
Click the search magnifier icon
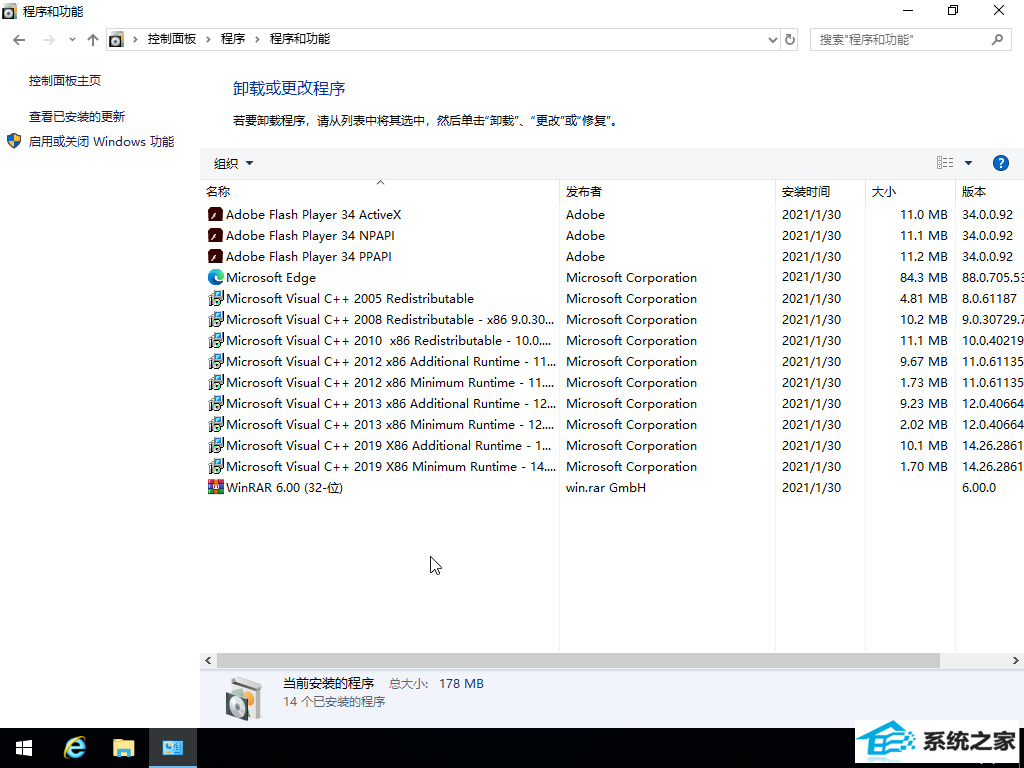coord(997,39)
